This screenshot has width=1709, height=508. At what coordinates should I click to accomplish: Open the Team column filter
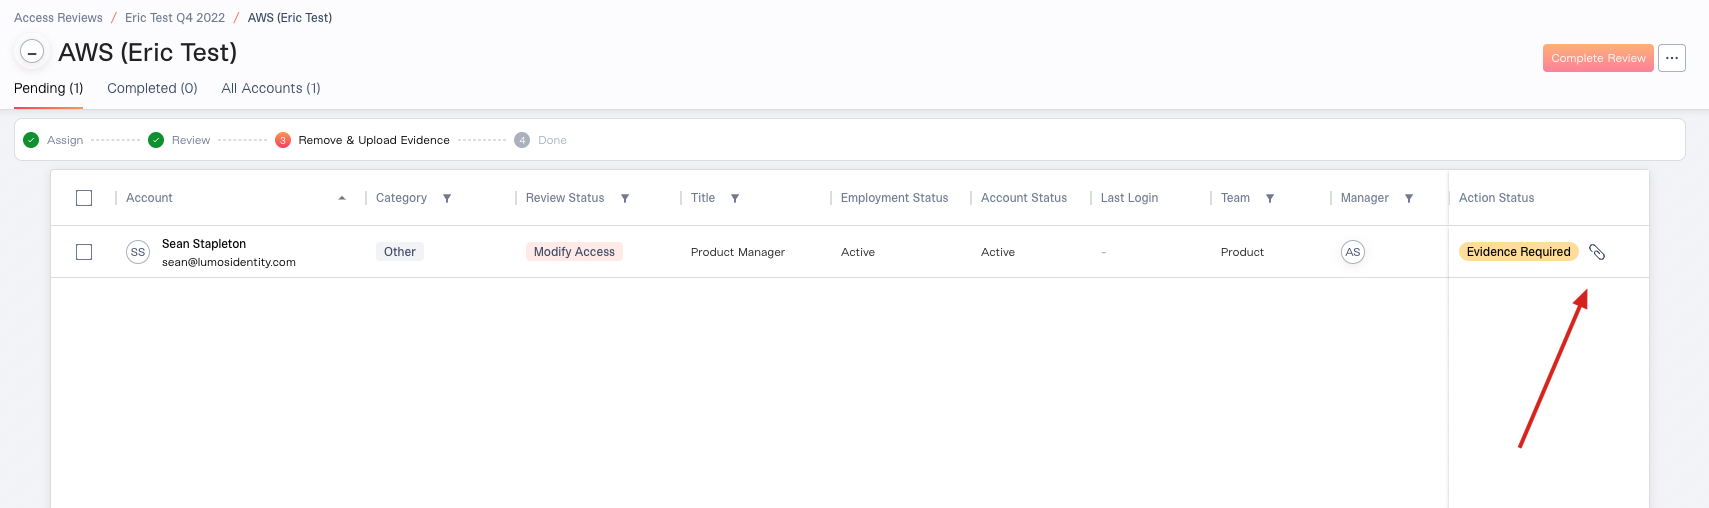click(1270, 198)
